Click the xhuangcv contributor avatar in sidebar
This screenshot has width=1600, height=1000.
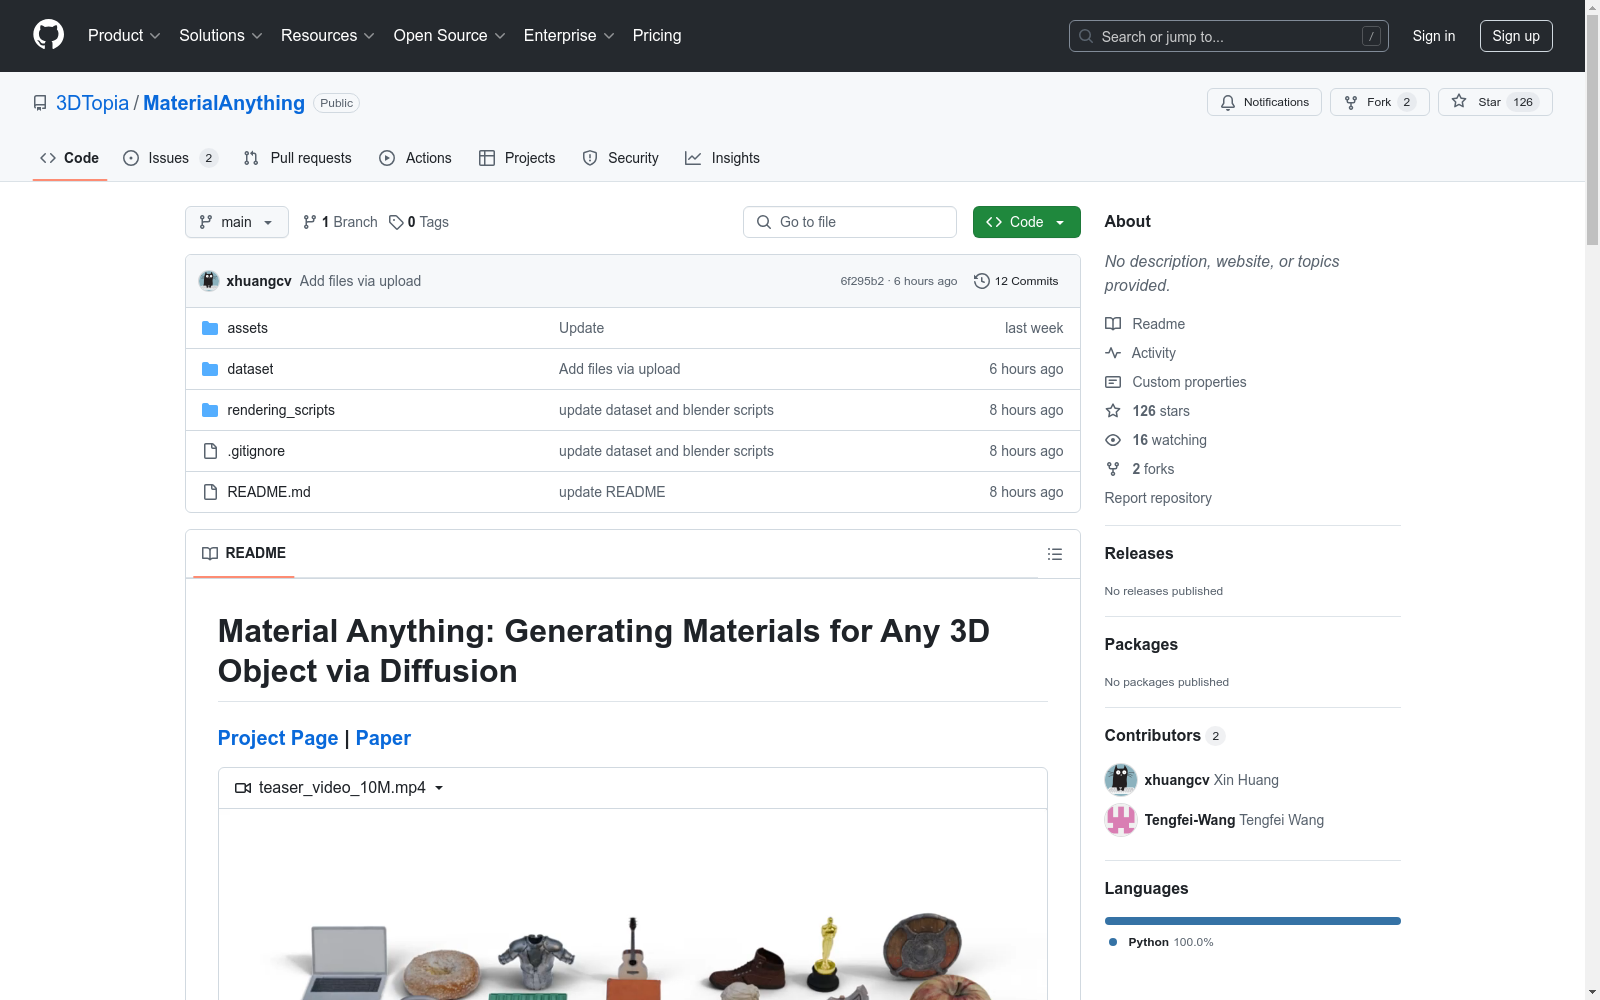[1121, 780]
